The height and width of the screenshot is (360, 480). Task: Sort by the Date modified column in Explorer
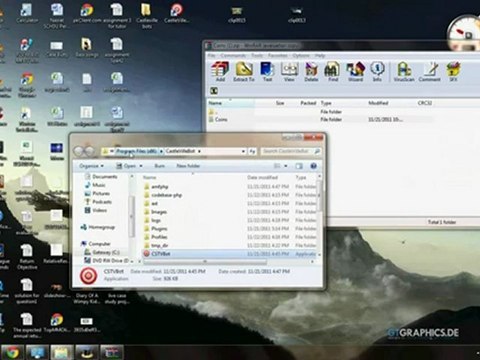pos(262,177)
